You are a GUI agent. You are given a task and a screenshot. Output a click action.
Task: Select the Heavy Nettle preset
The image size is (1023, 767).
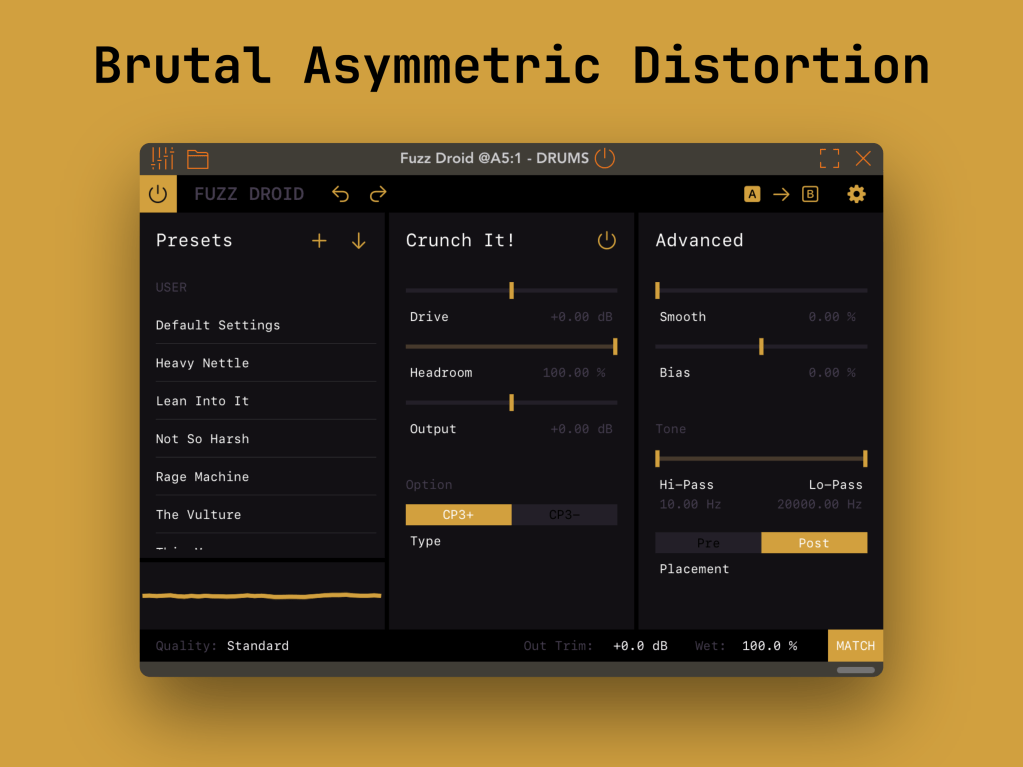202,363
